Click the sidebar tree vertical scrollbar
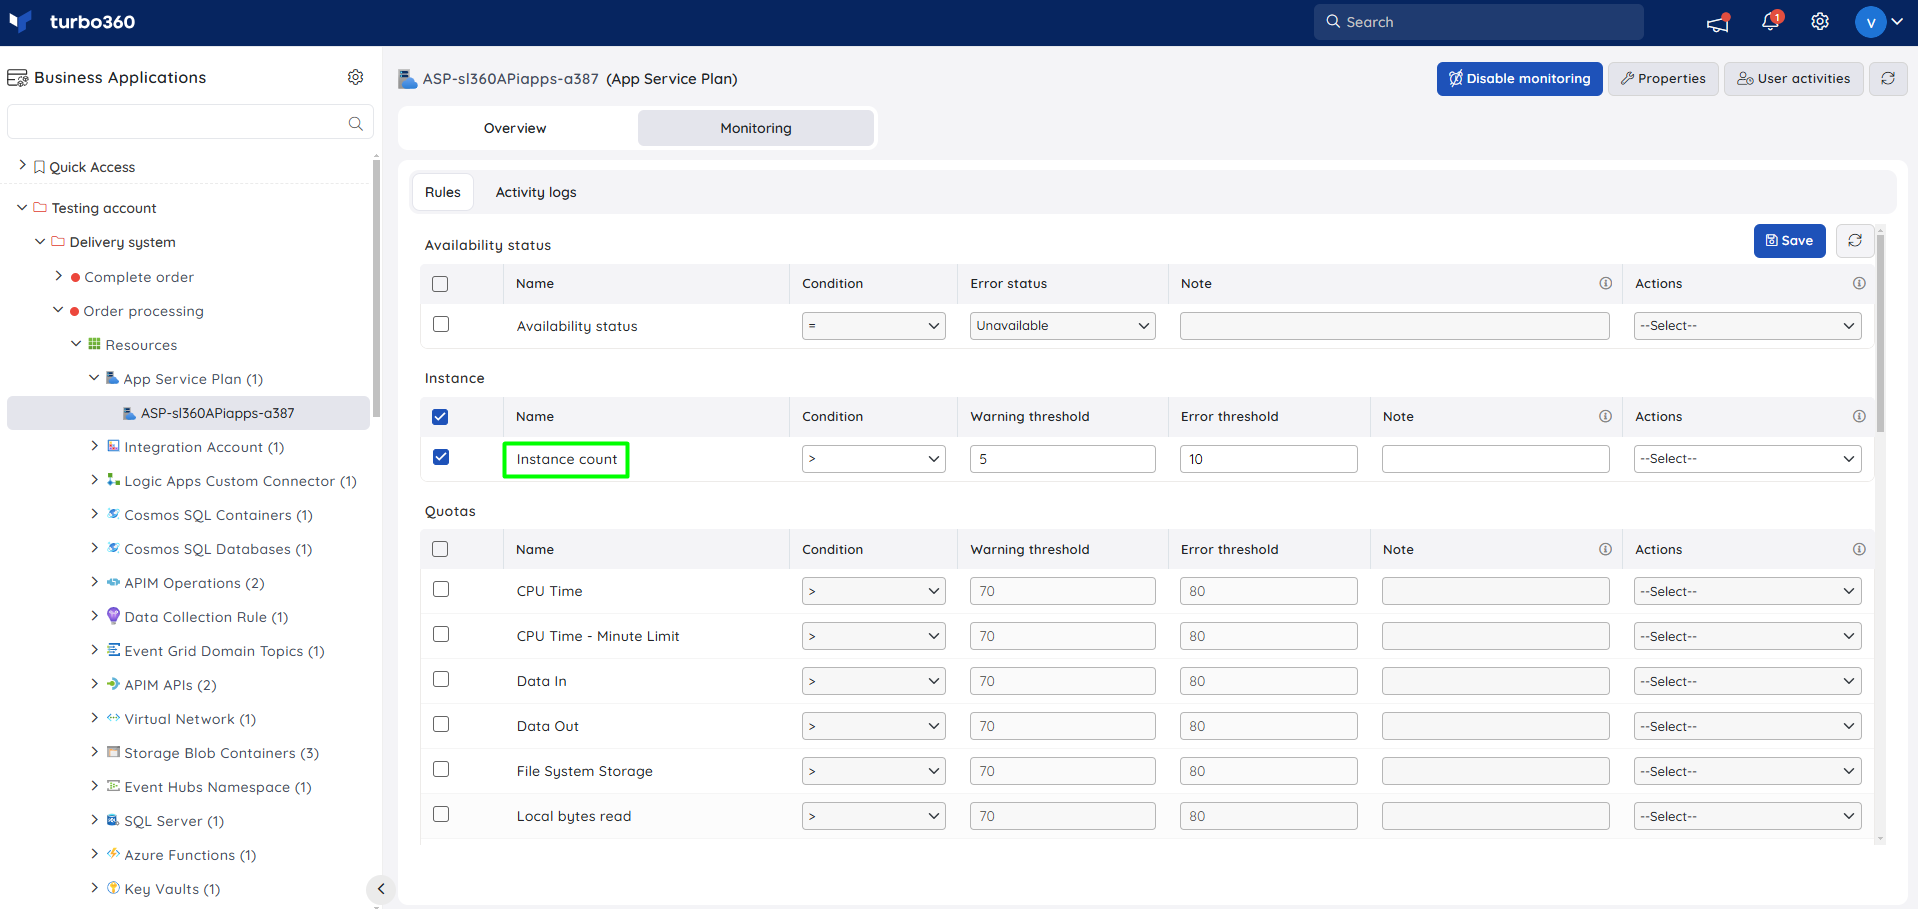 point(376,287)
